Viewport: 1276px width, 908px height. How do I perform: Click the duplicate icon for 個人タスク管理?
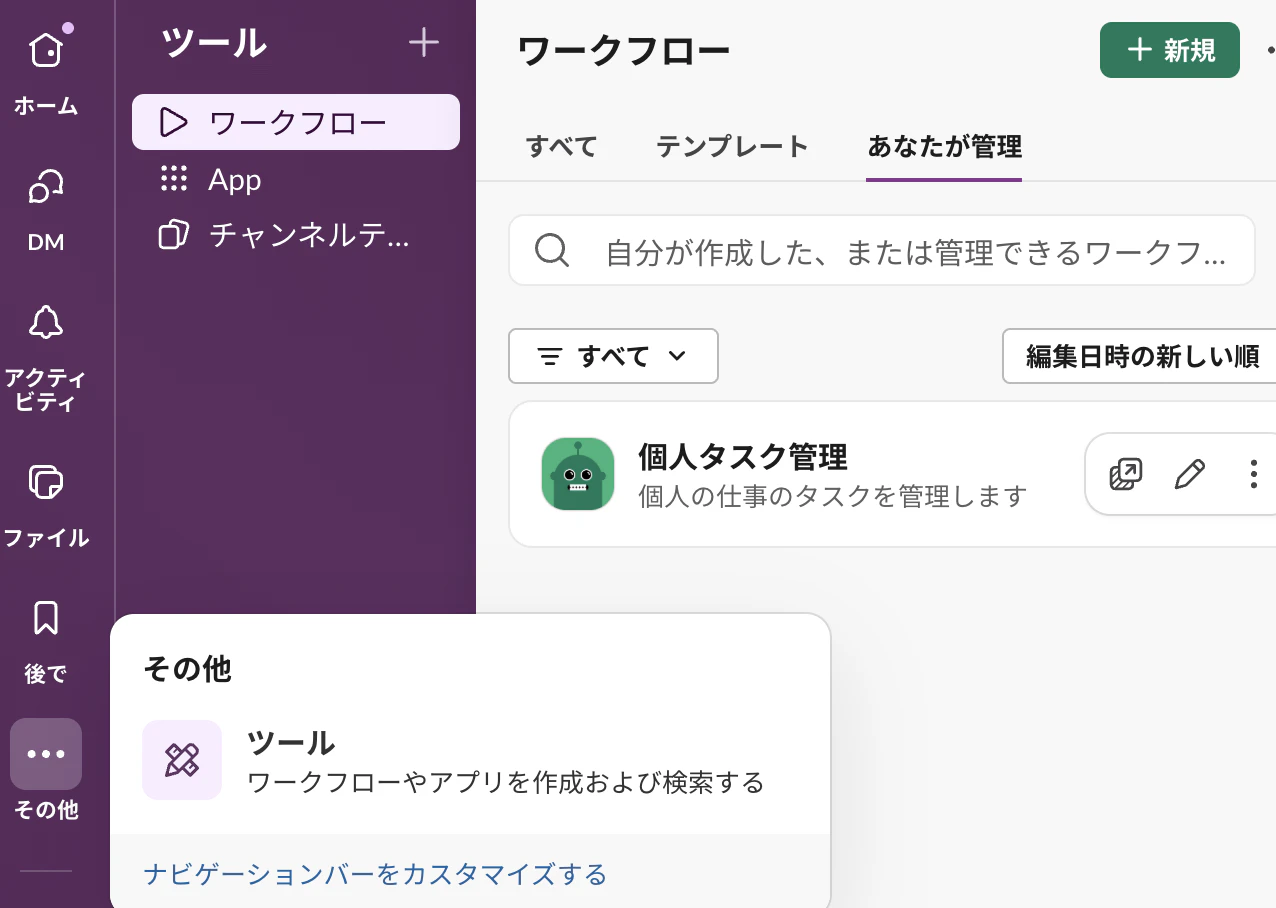pyautogui.click(x=1126, y=474)
